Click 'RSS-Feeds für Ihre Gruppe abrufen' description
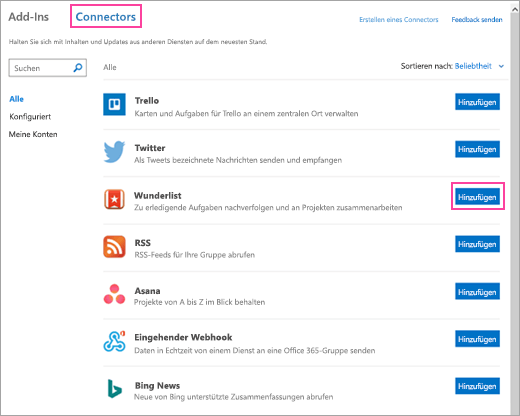Viewport: 520px width, 416px height. tap(195, 255)
